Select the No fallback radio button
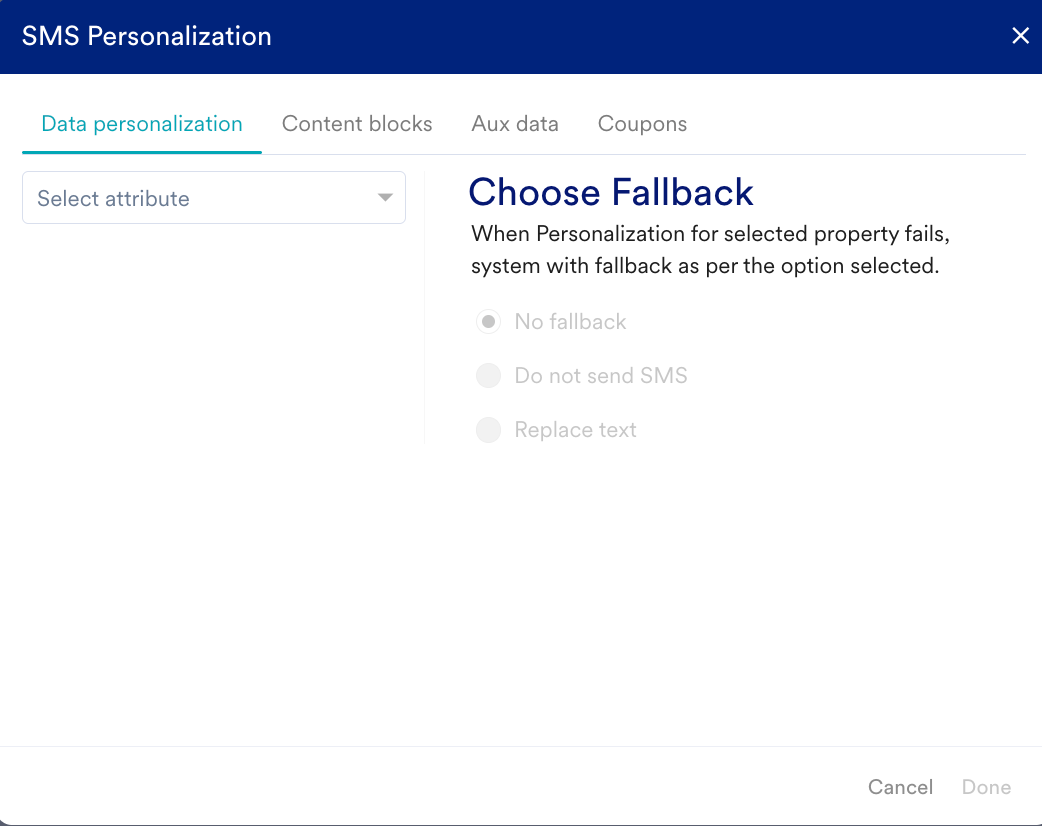The width and height of the screenshot is (1042, 826). (488, 322)
